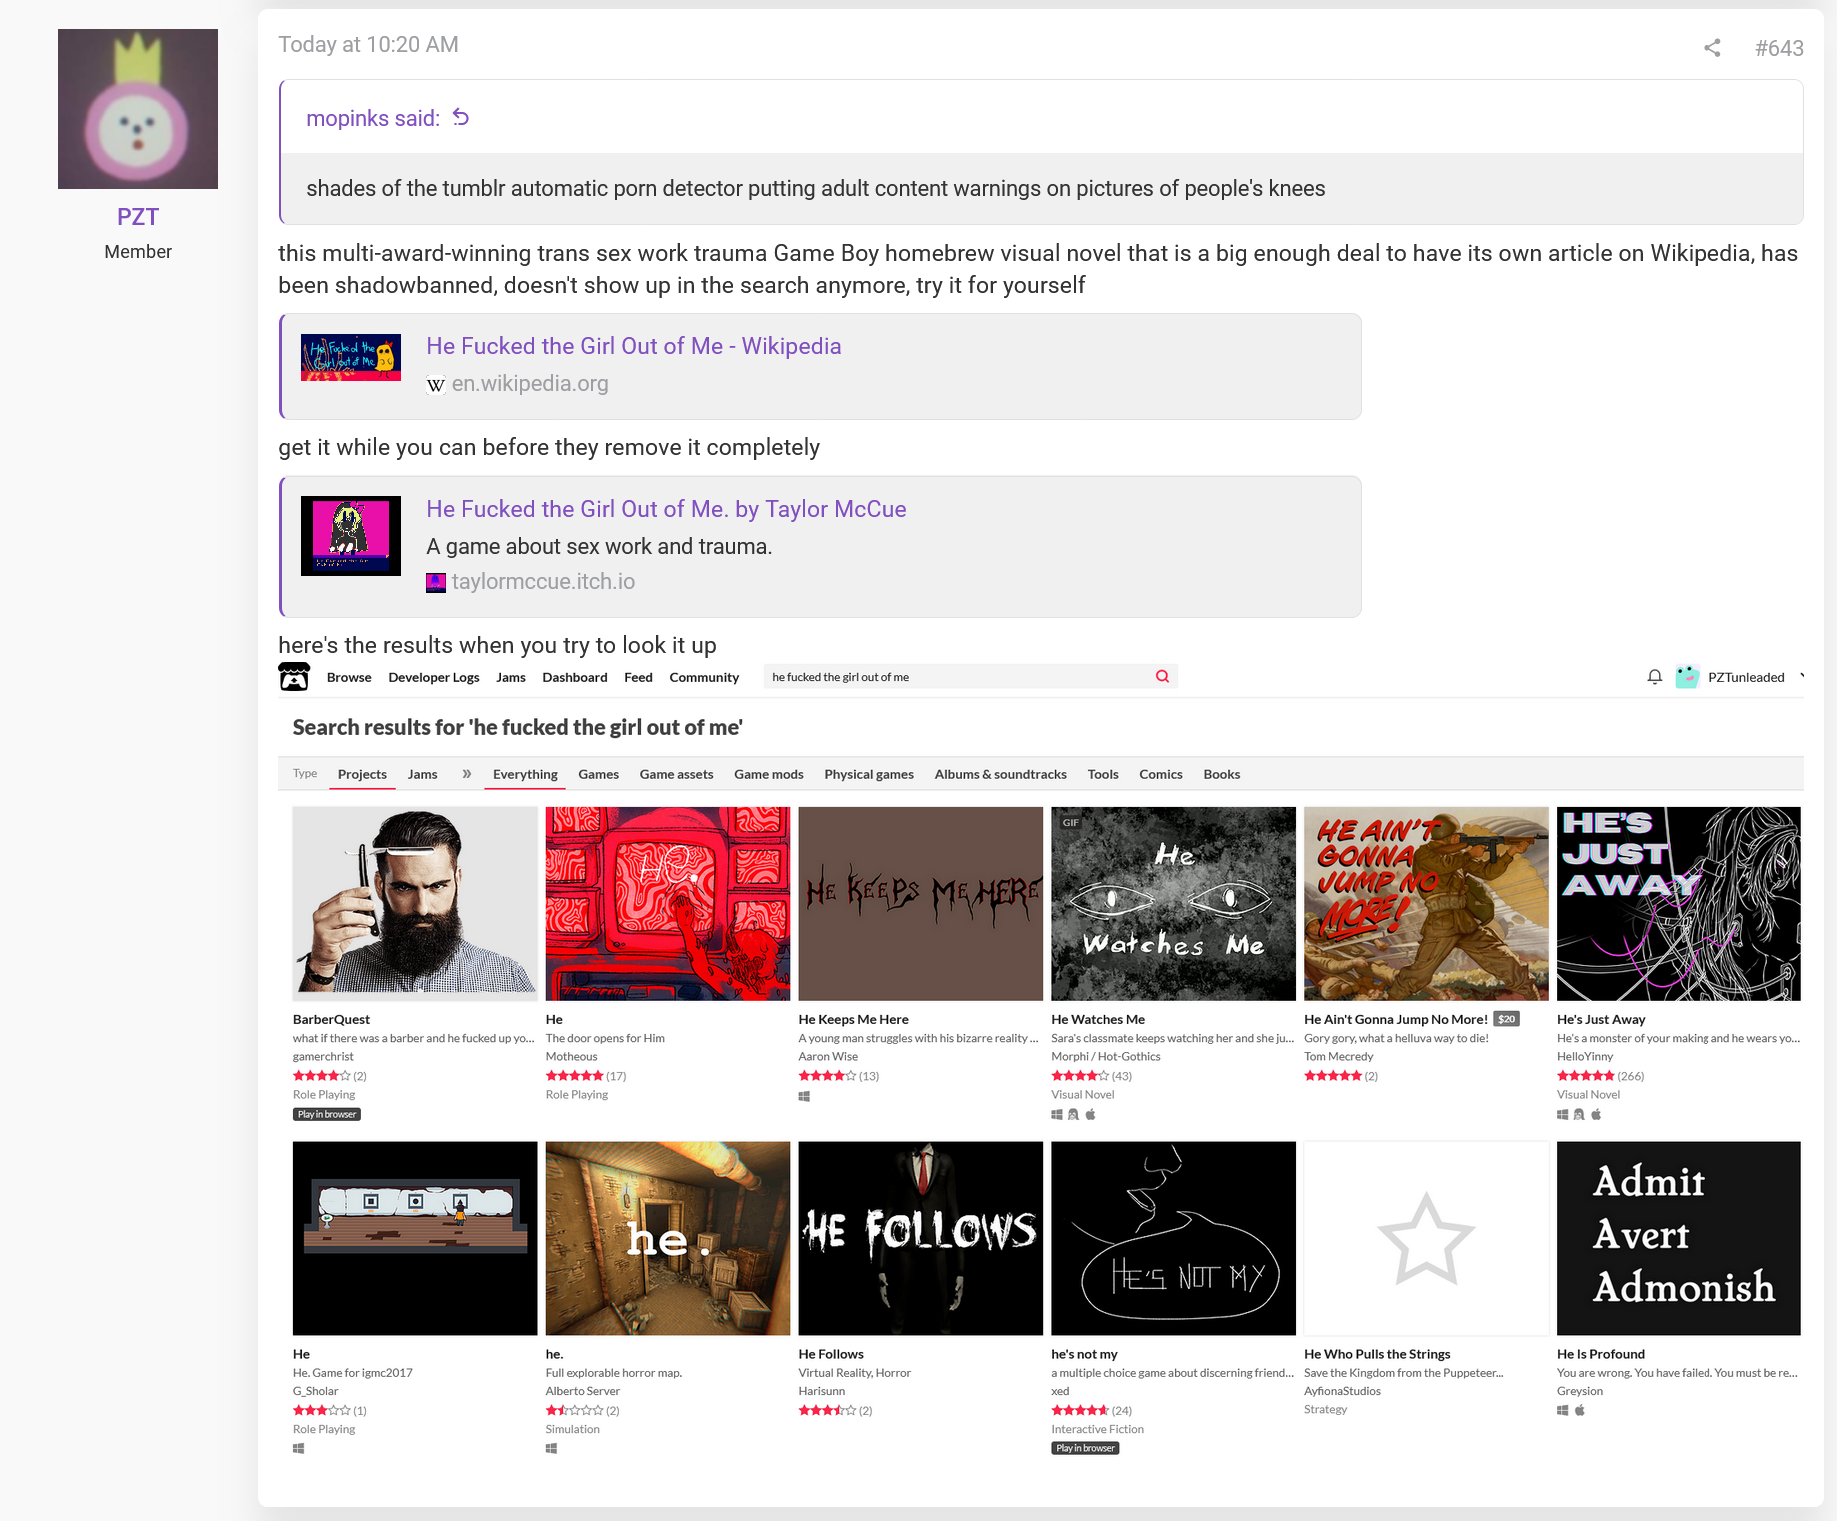Filter results by Books tab
The height and width of the screenshot is (1521, 1838).
tap(1222, 774)
